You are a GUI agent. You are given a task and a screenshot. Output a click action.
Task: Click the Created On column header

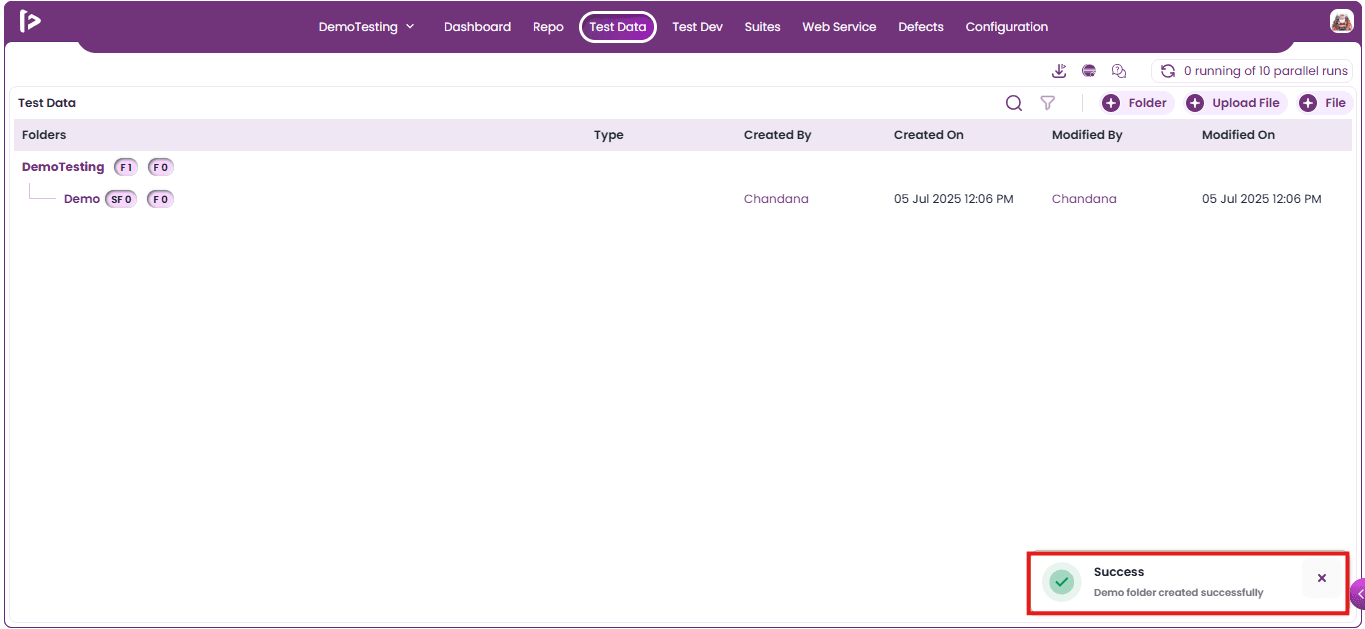coord(928,135)
